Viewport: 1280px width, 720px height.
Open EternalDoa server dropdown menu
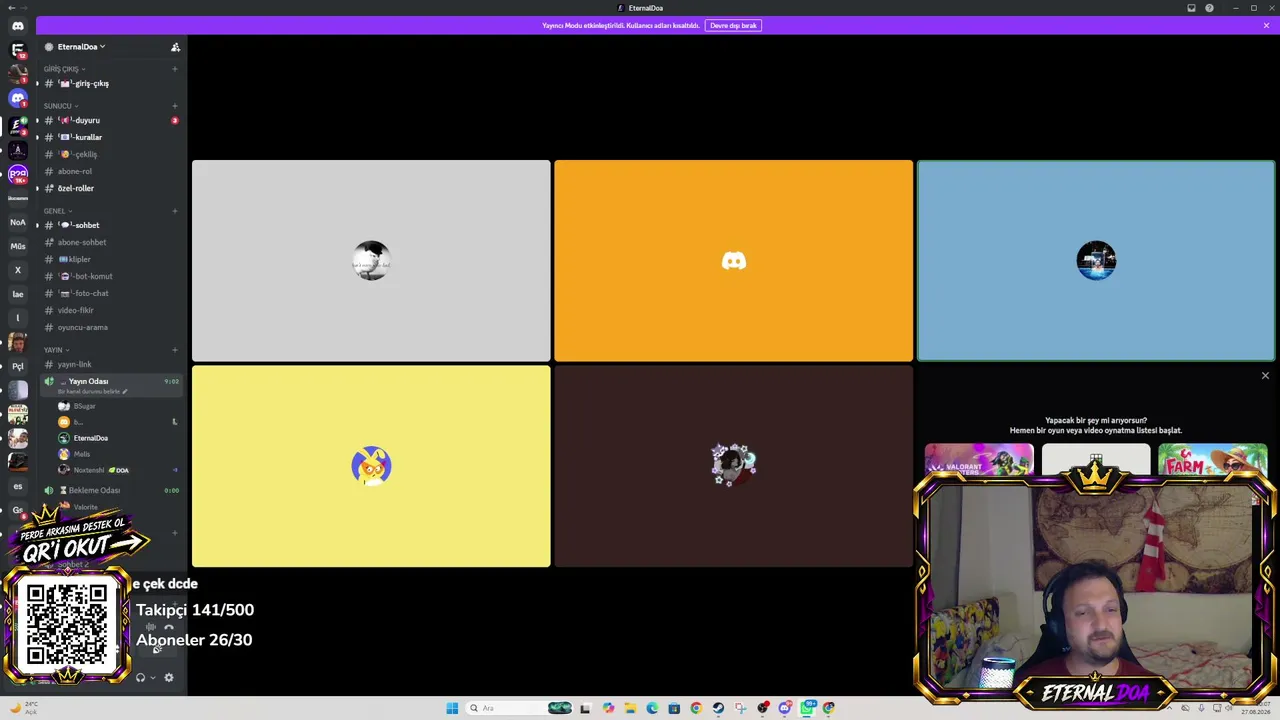click(x=81, y=47)
